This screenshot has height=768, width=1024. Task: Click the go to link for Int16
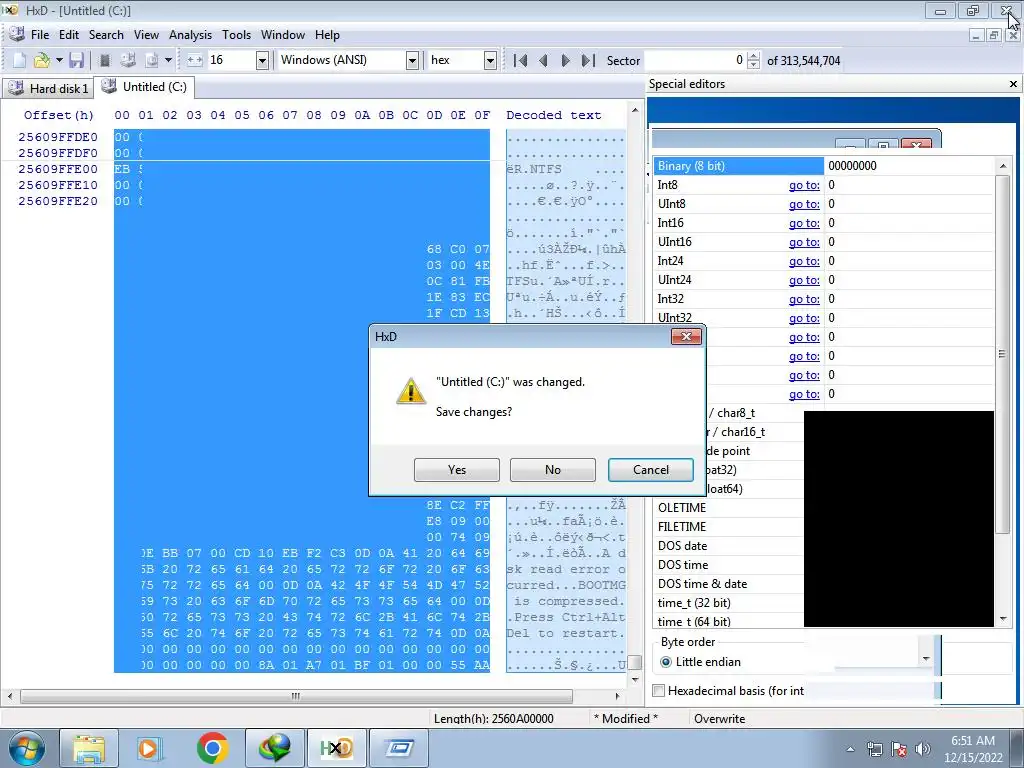click(x=804, y=223)
